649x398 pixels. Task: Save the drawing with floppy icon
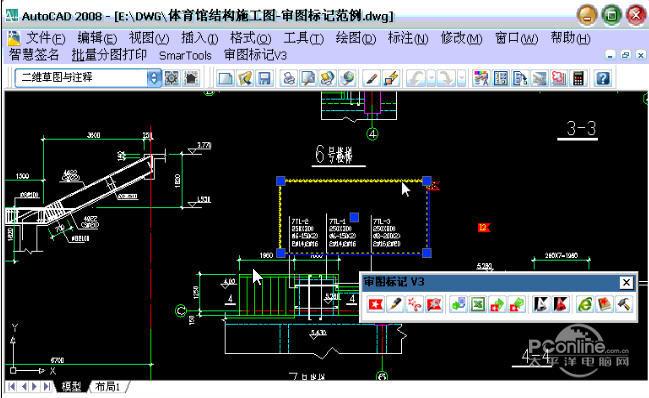(x=264, y=78)
